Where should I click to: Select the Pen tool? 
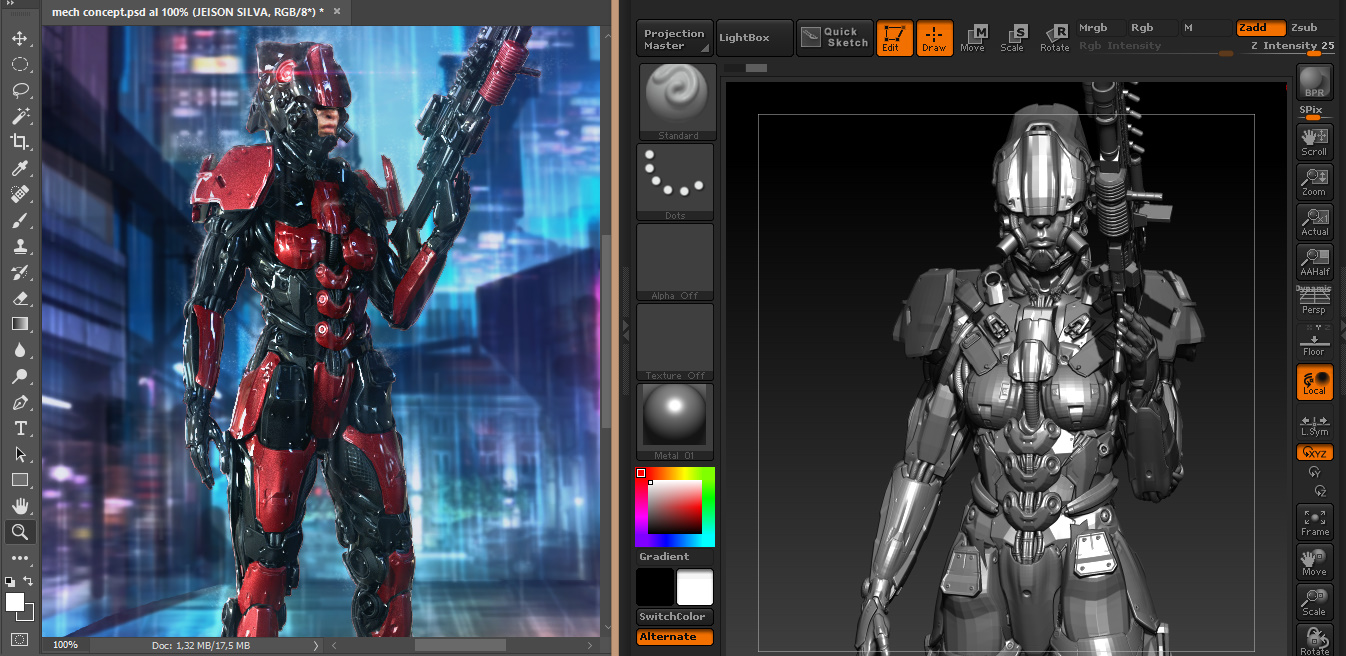pos(19,402)
